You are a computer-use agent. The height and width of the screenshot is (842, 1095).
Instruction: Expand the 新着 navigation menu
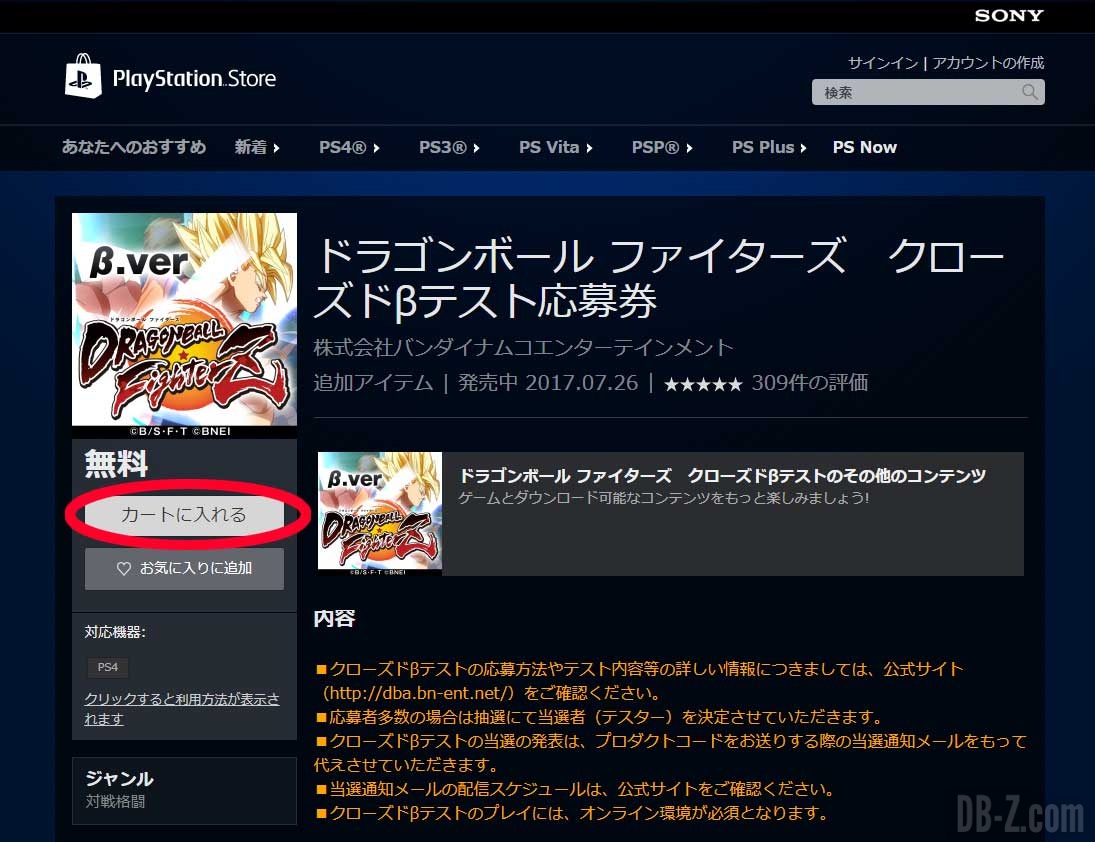pos(257,147)
